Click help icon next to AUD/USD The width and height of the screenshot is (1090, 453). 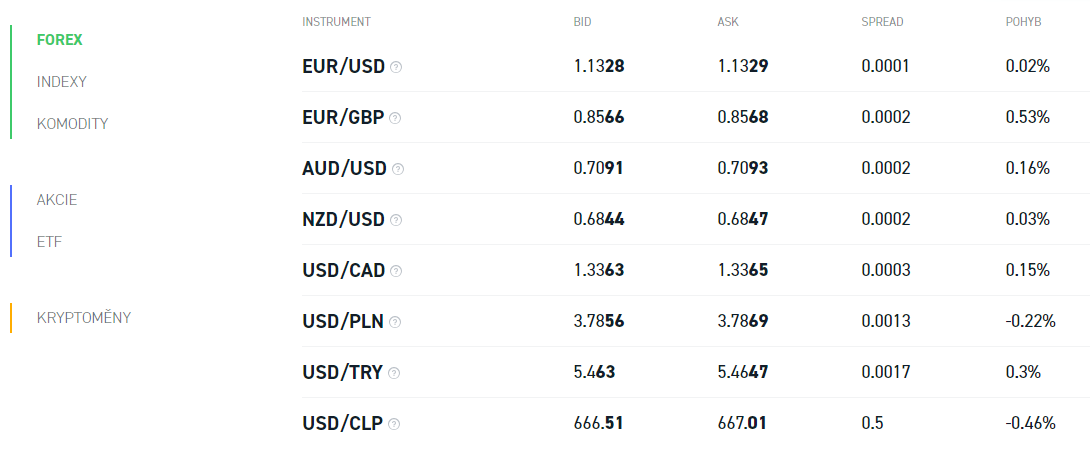click(x=398, y=169)
